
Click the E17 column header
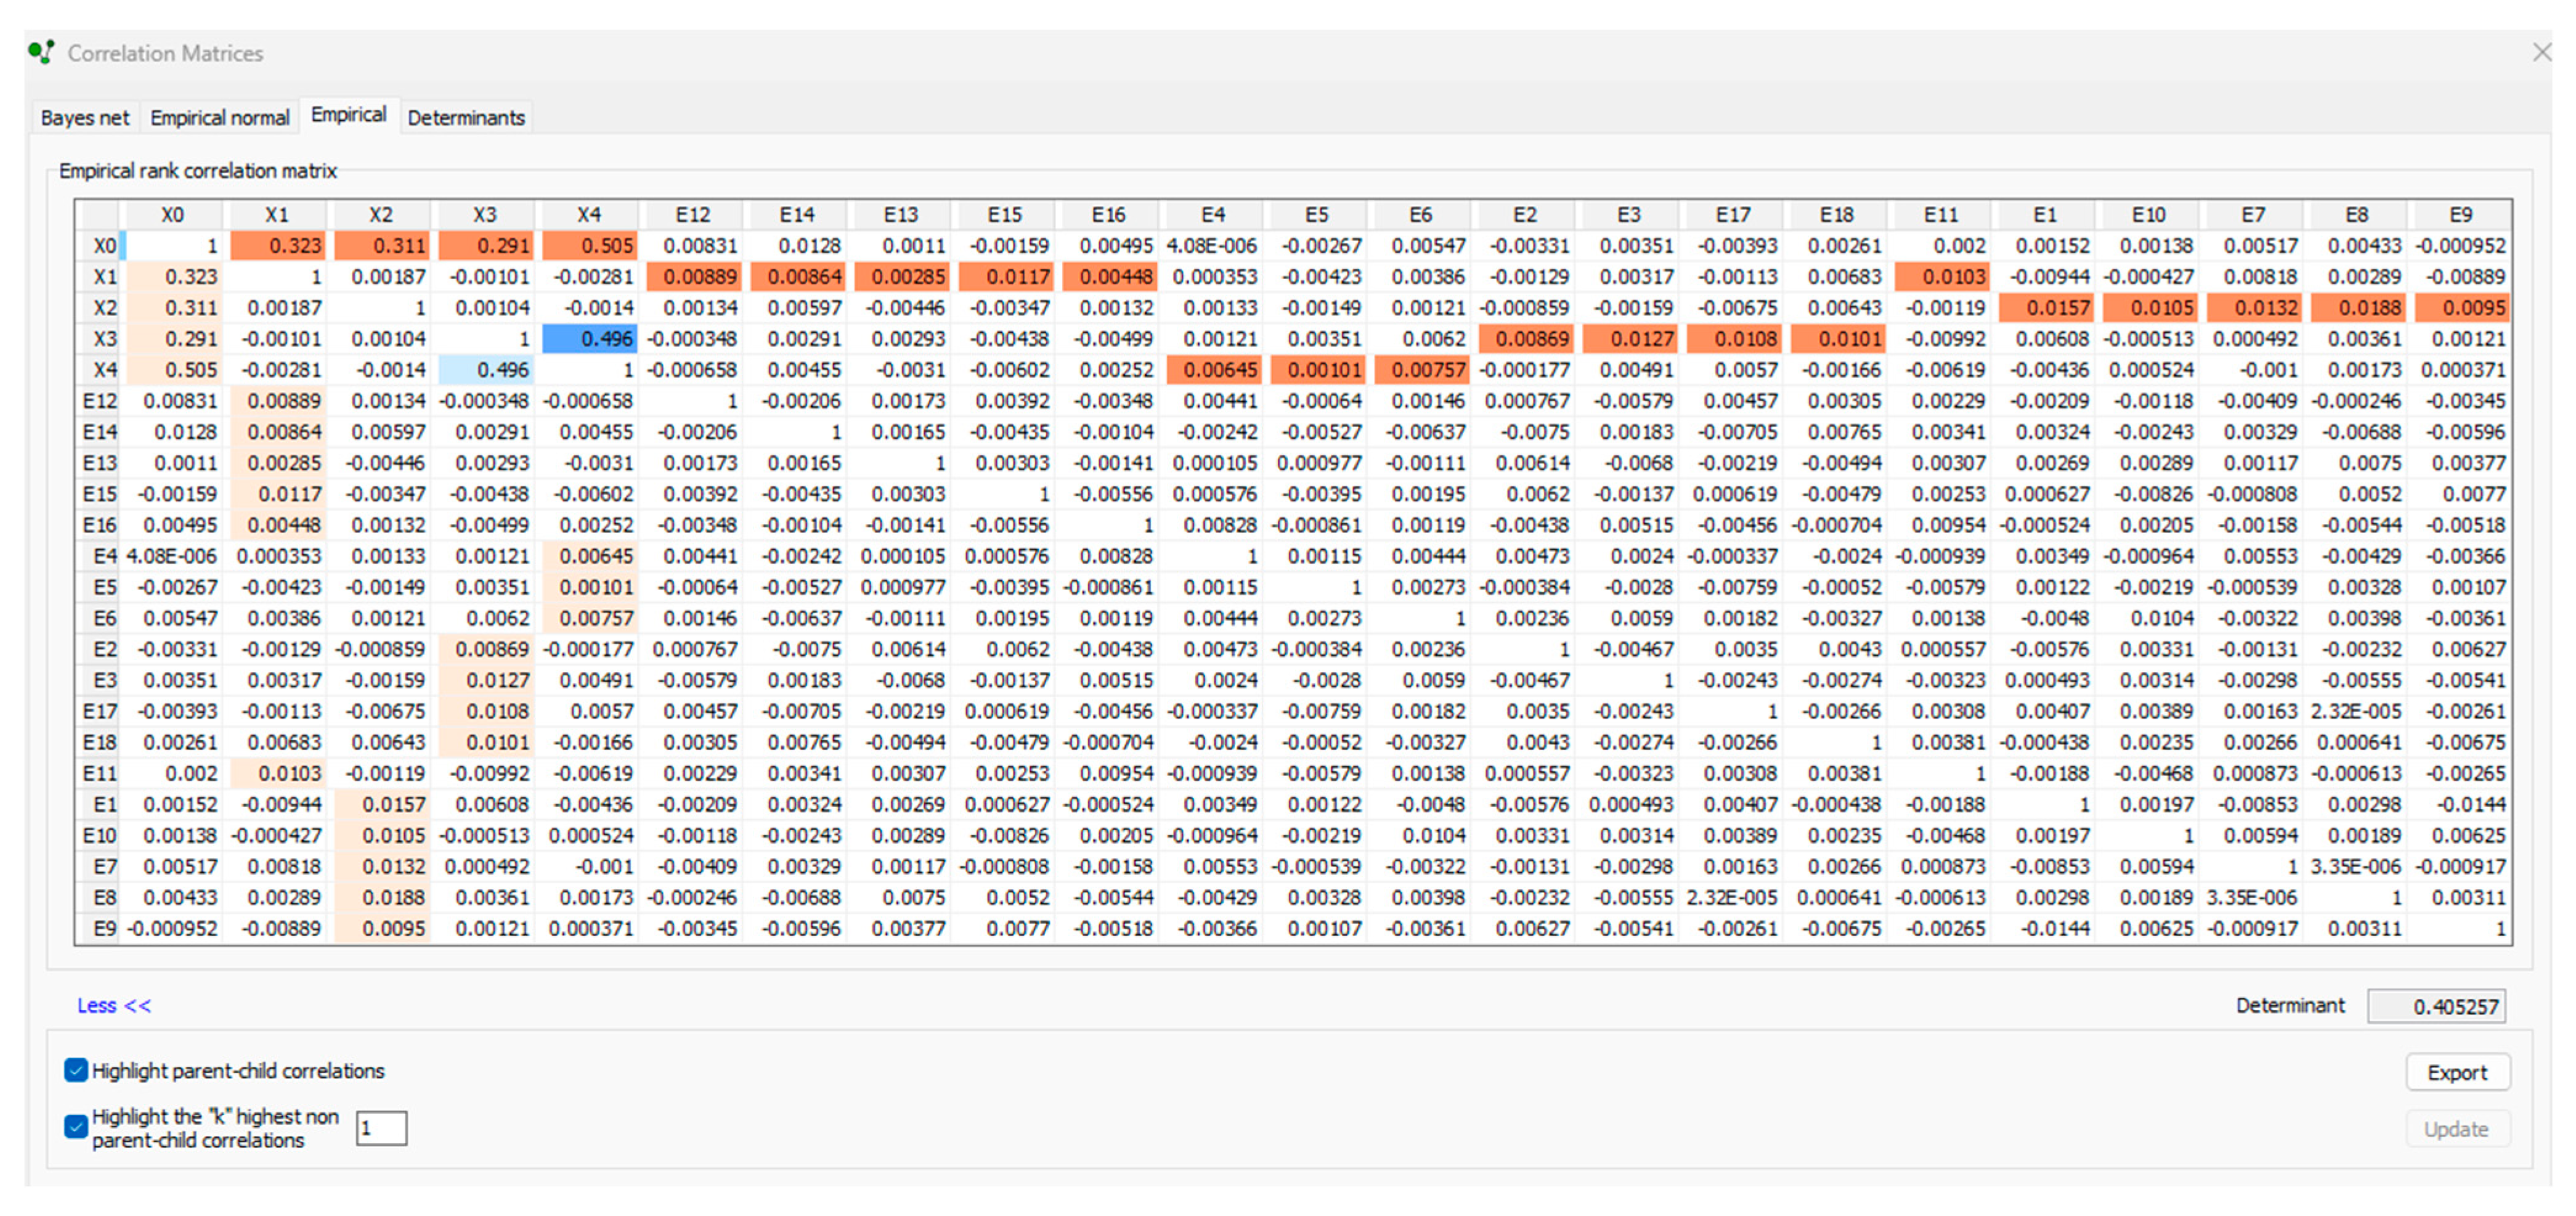point(1733,215)
